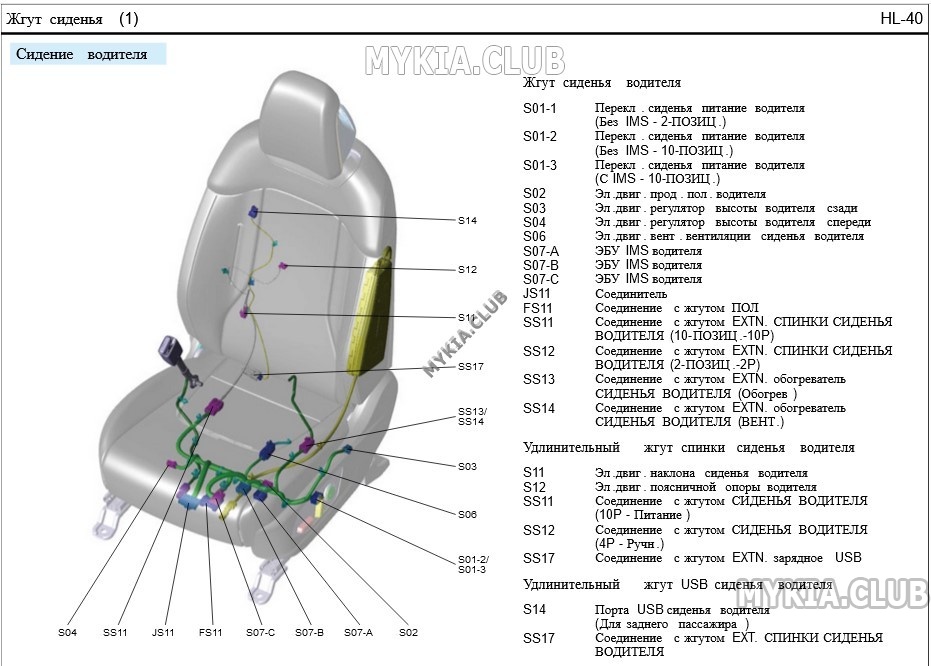
Task: Click the S04 label below seat
Action: click(x=68, y=633)
